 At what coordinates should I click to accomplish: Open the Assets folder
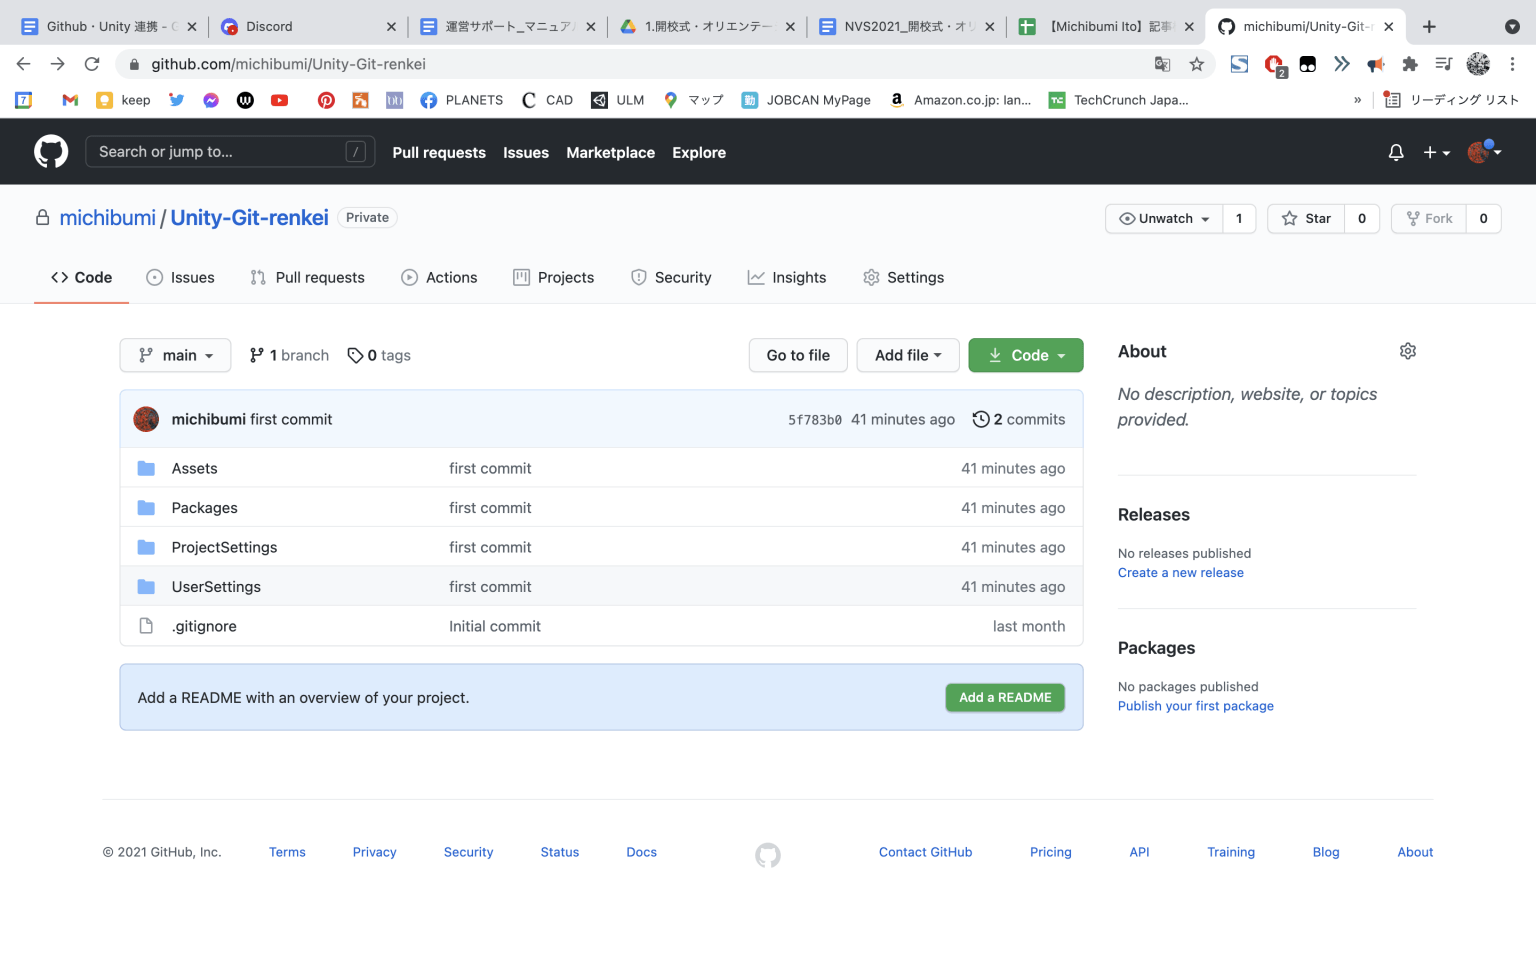pyautogui.click(x=194, y=467)
